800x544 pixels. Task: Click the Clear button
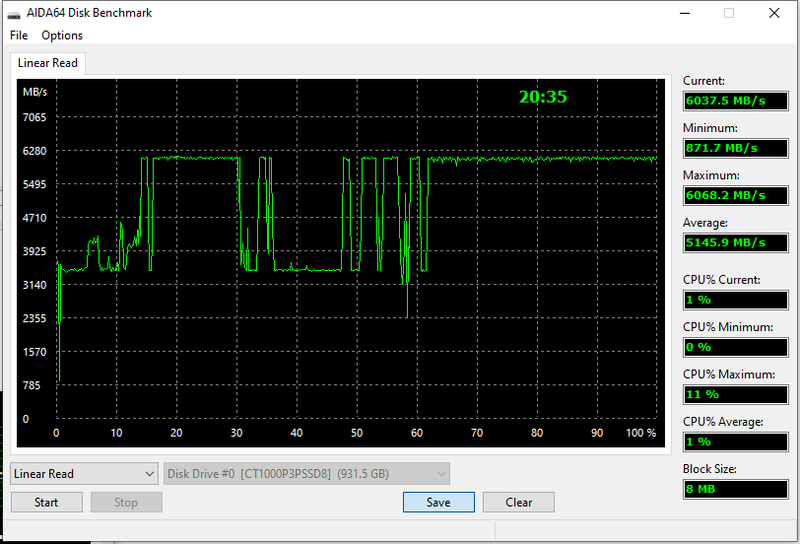pos(519,502)
